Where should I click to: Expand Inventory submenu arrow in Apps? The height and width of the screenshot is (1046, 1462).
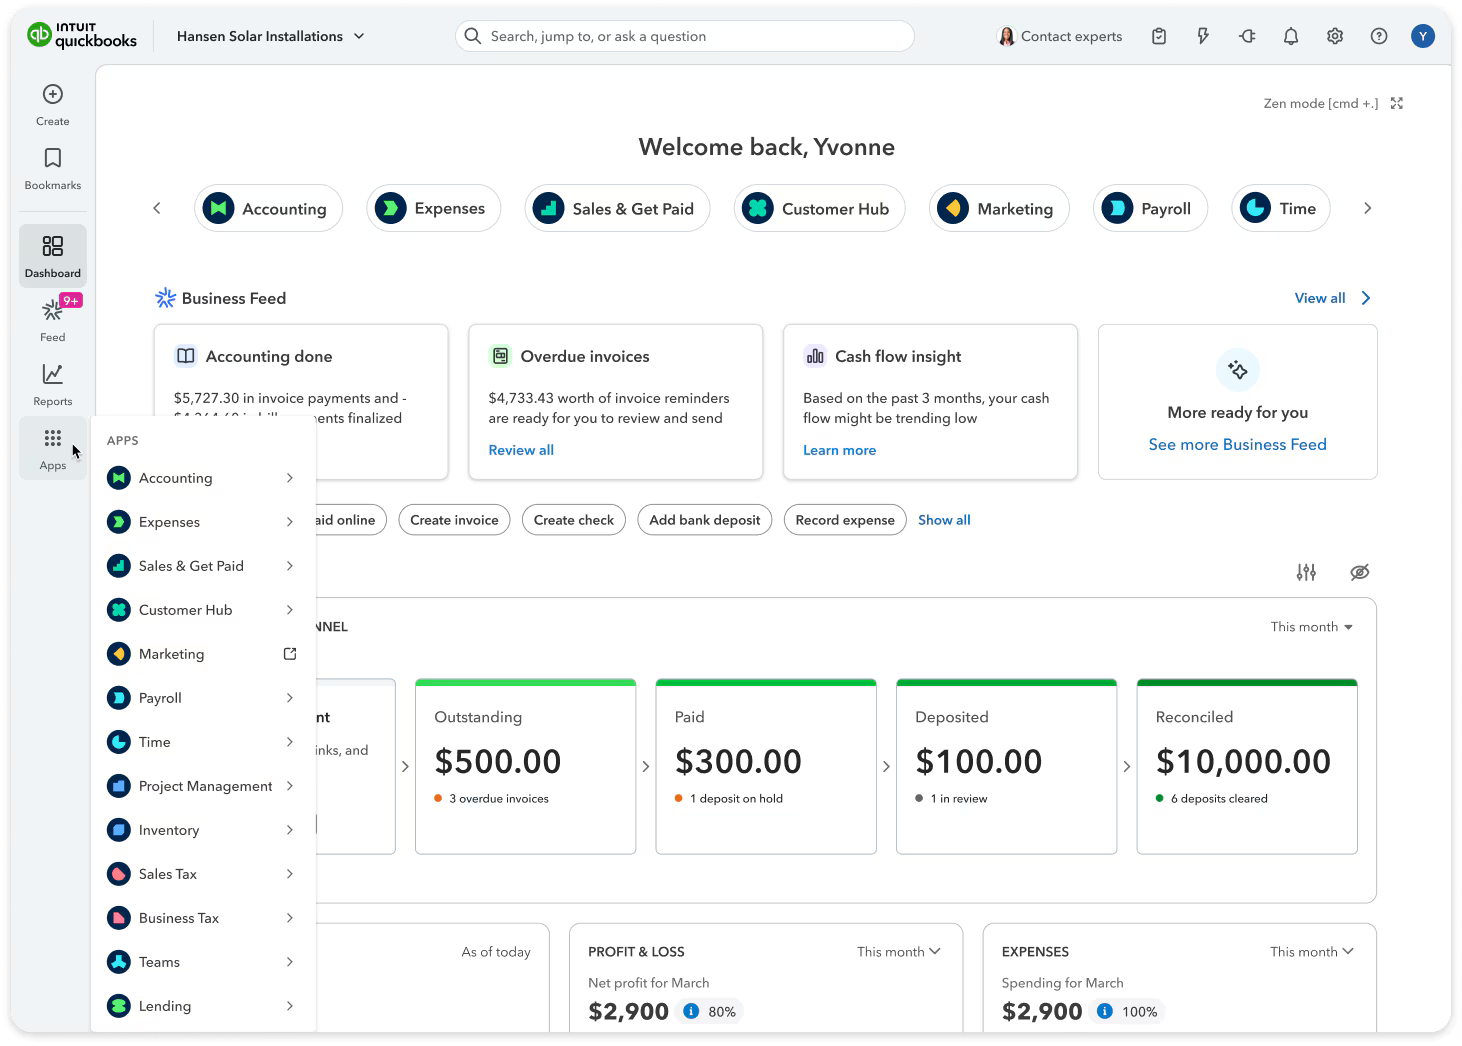tap(290, 830)
